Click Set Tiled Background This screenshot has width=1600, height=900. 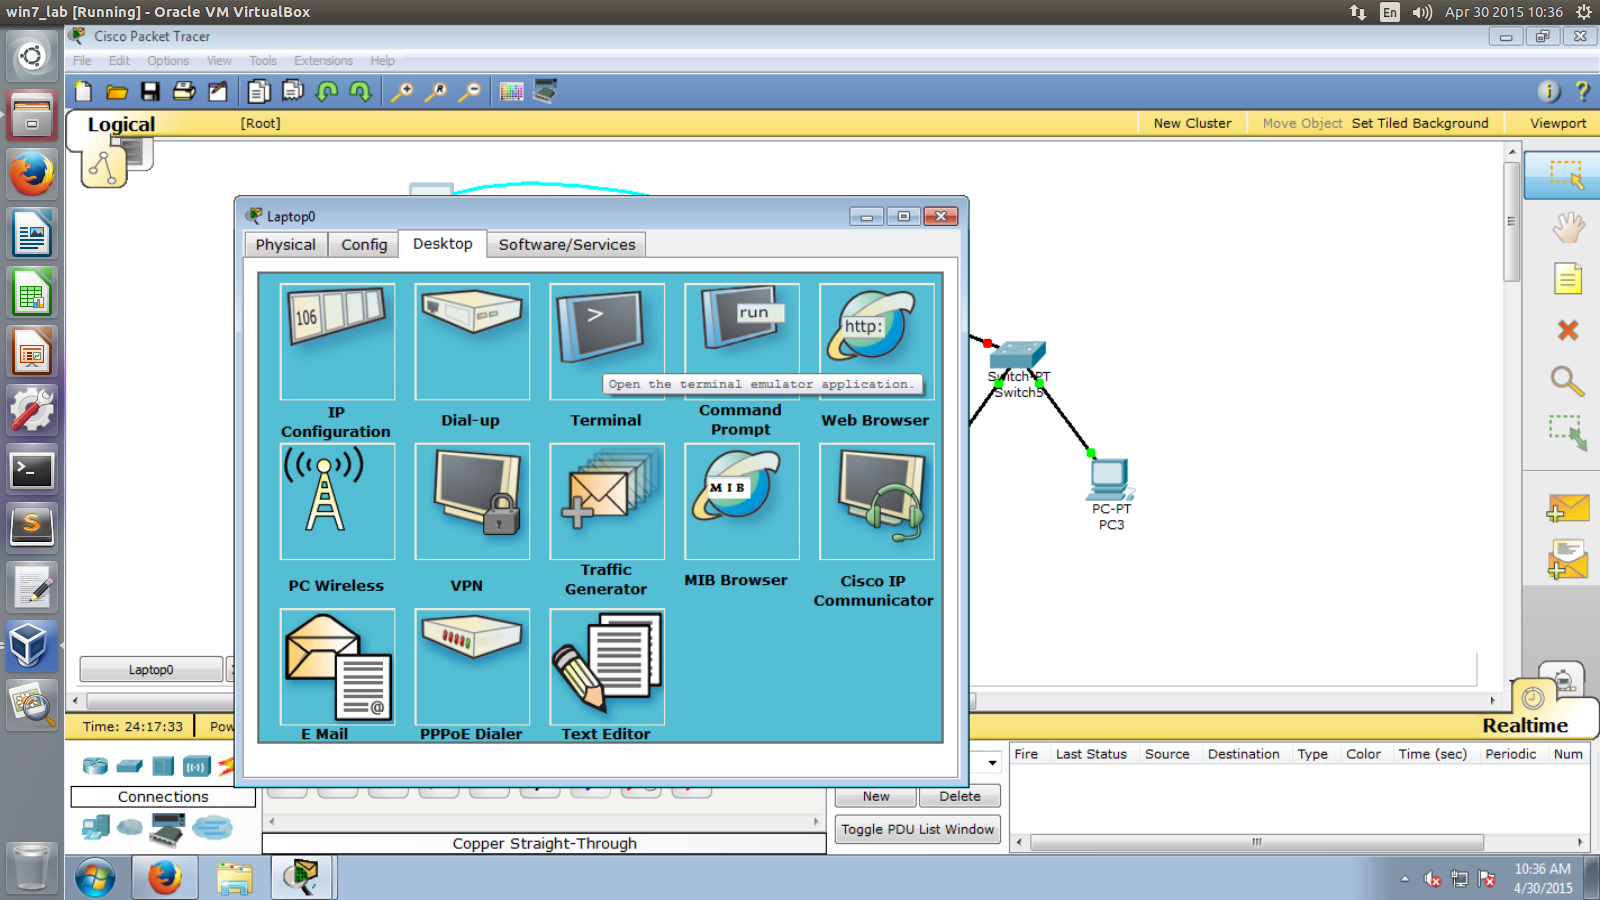tap(1420, 123)
